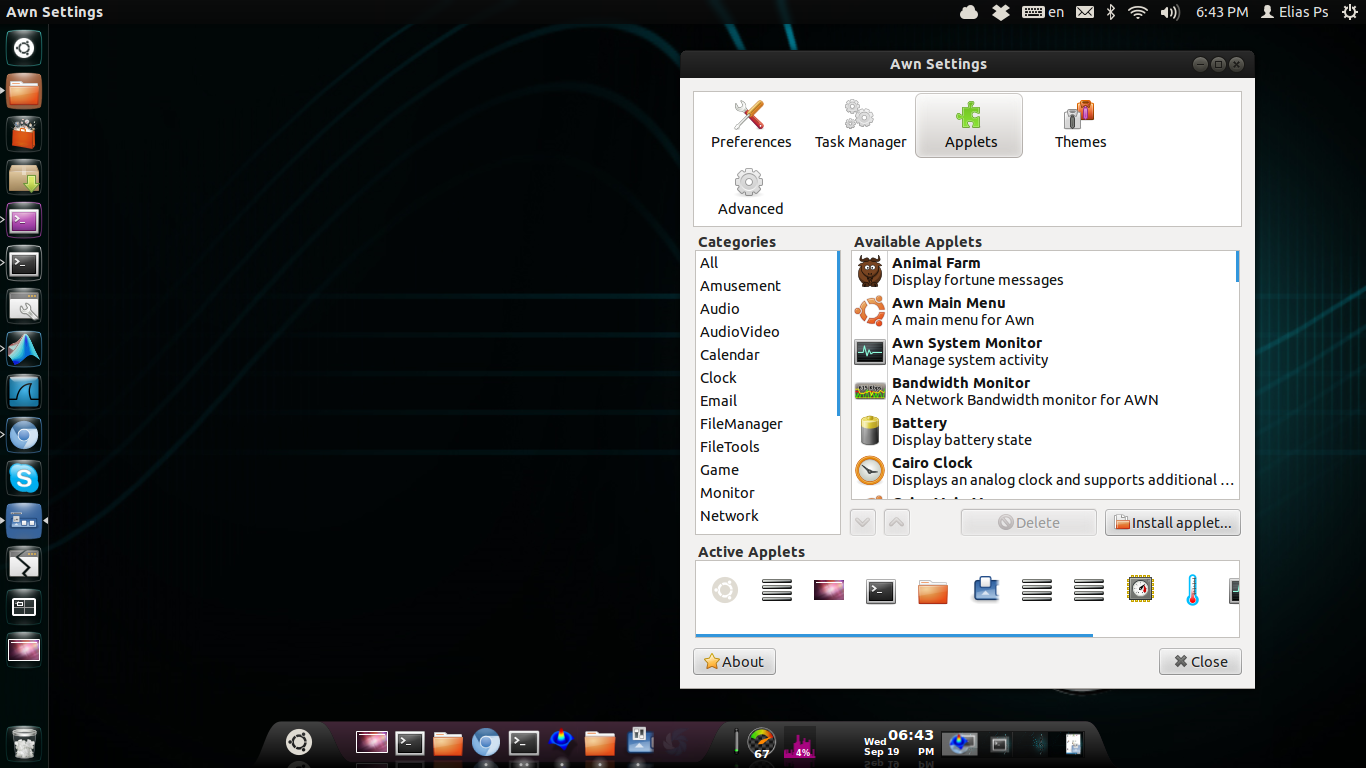Open the volume indicator menu in top panel

(x=1169, y=12)
